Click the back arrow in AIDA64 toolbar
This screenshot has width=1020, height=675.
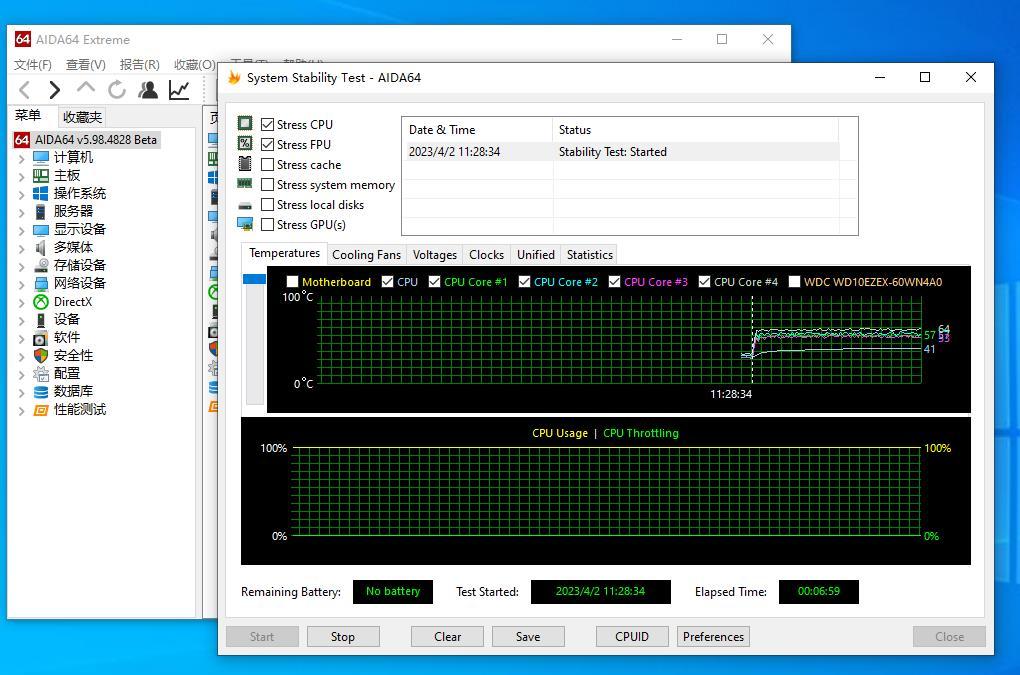[25, 90]
